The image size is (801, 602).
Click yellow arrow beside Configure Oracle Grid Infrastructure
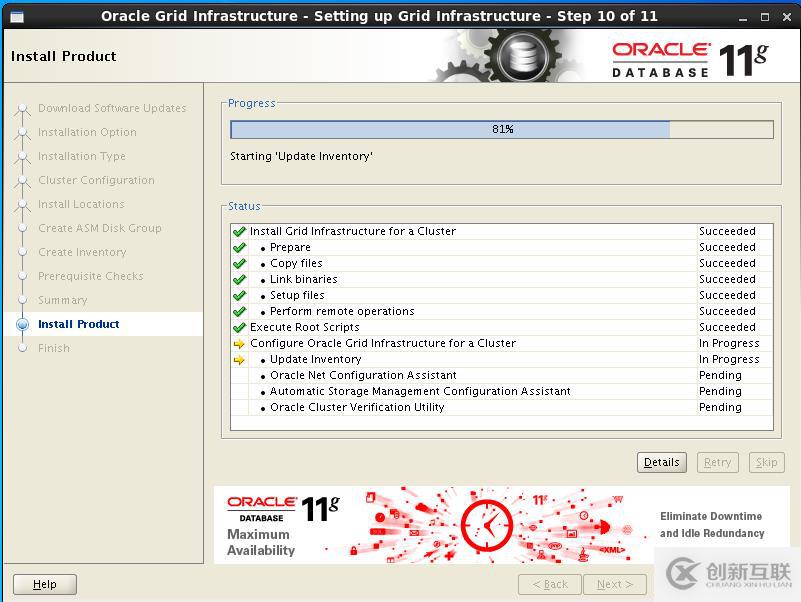tap(239, 344)
